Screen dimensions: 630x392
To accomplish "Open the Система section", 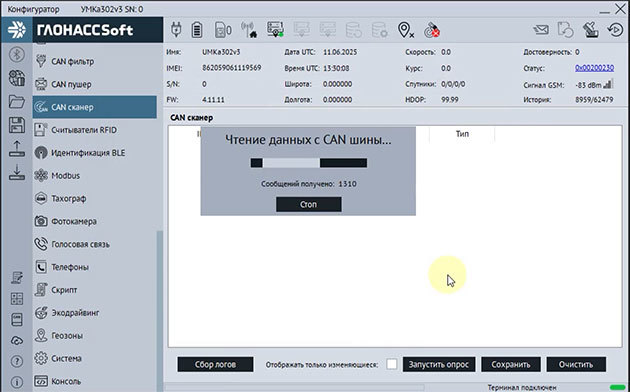I will (x=94, y=358).
